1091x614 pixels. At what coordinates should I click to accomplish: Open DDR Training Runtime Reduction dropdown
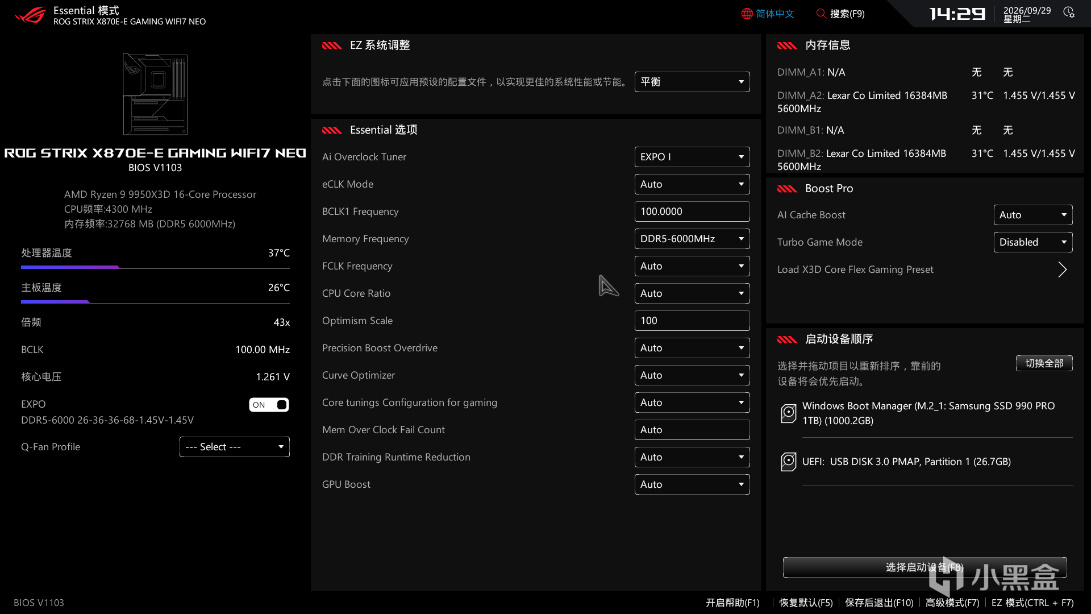click(x=692, y=457)
